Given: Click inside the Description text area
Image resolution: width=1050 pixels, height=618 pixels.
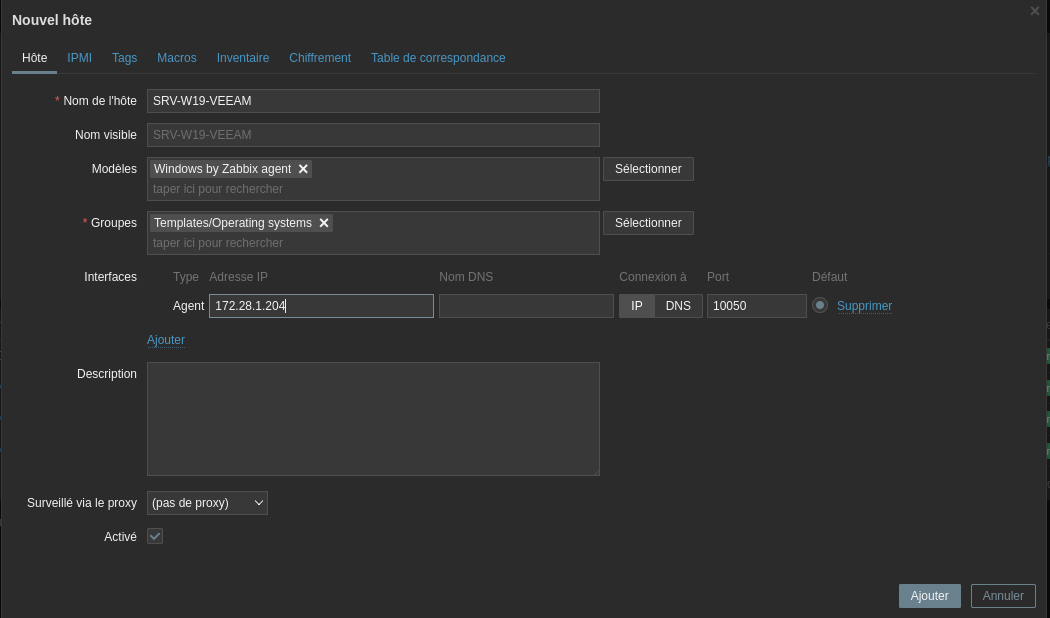Looking at the screenshot, I should pyautogui.click(x=373, y=419).
